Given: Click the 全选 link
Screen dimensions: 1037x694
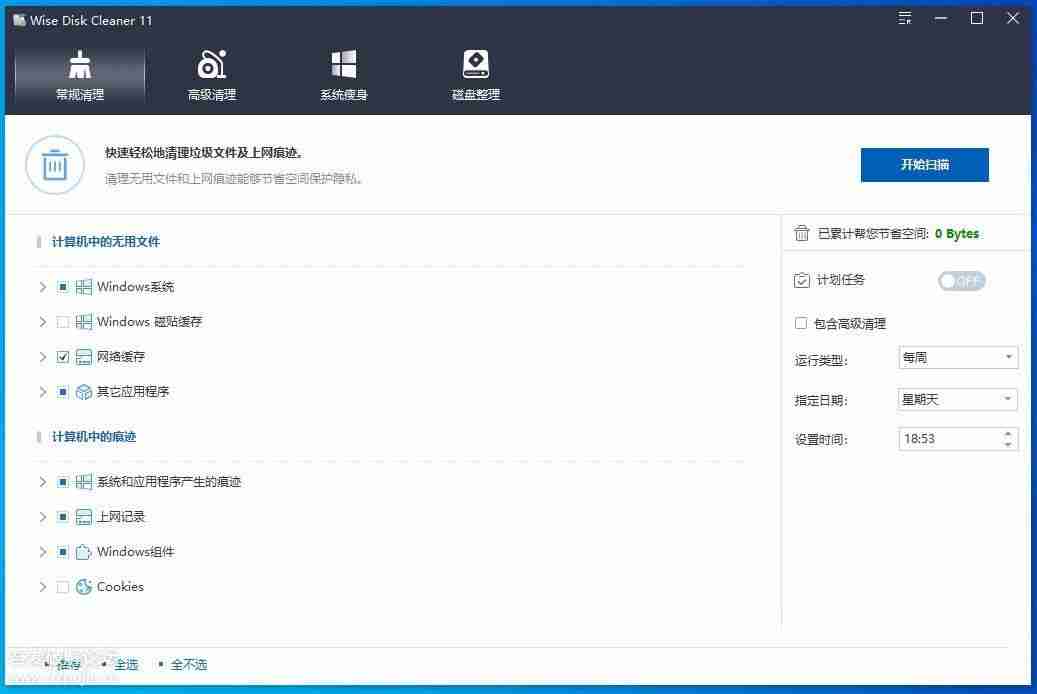Looking at the screenshot, I should [x=127, y=664].
